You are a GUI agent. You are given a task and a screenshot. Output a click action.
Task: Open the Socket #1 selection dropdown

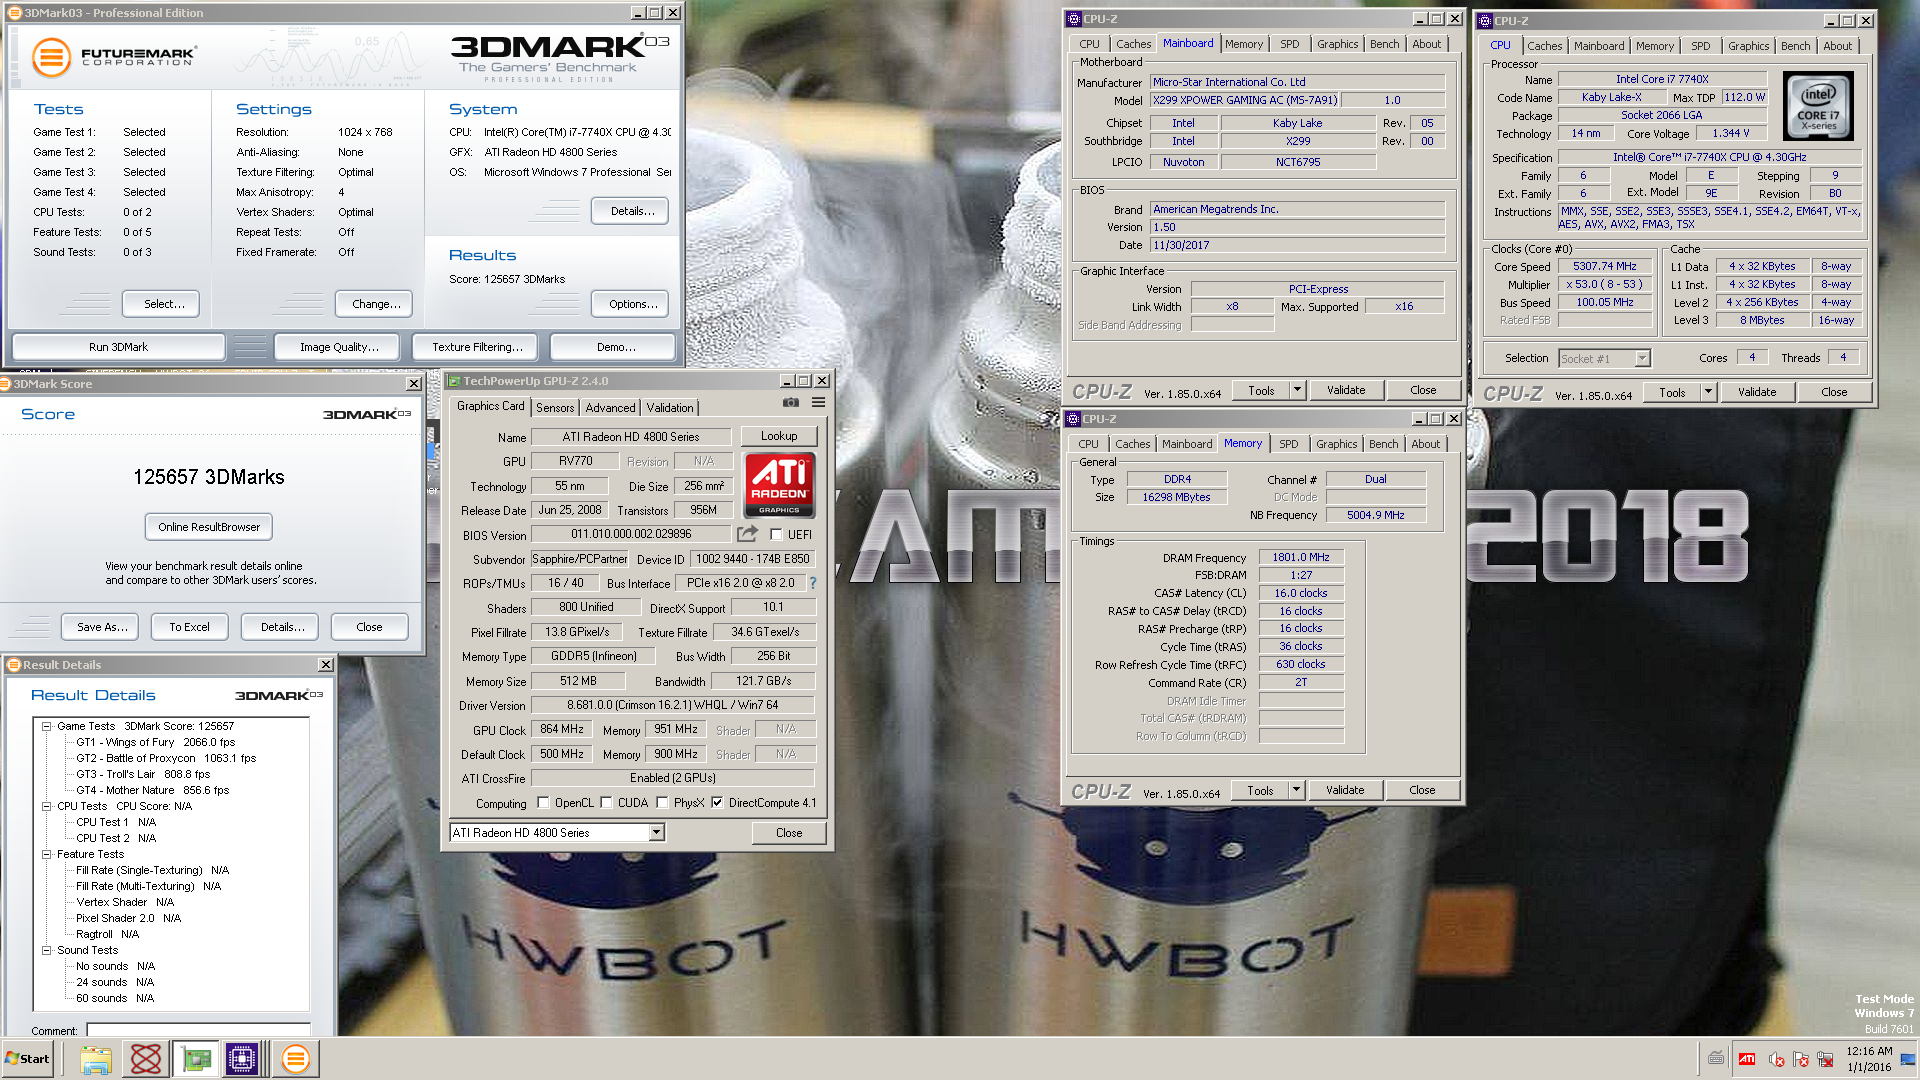click(x=1642, y=358)
